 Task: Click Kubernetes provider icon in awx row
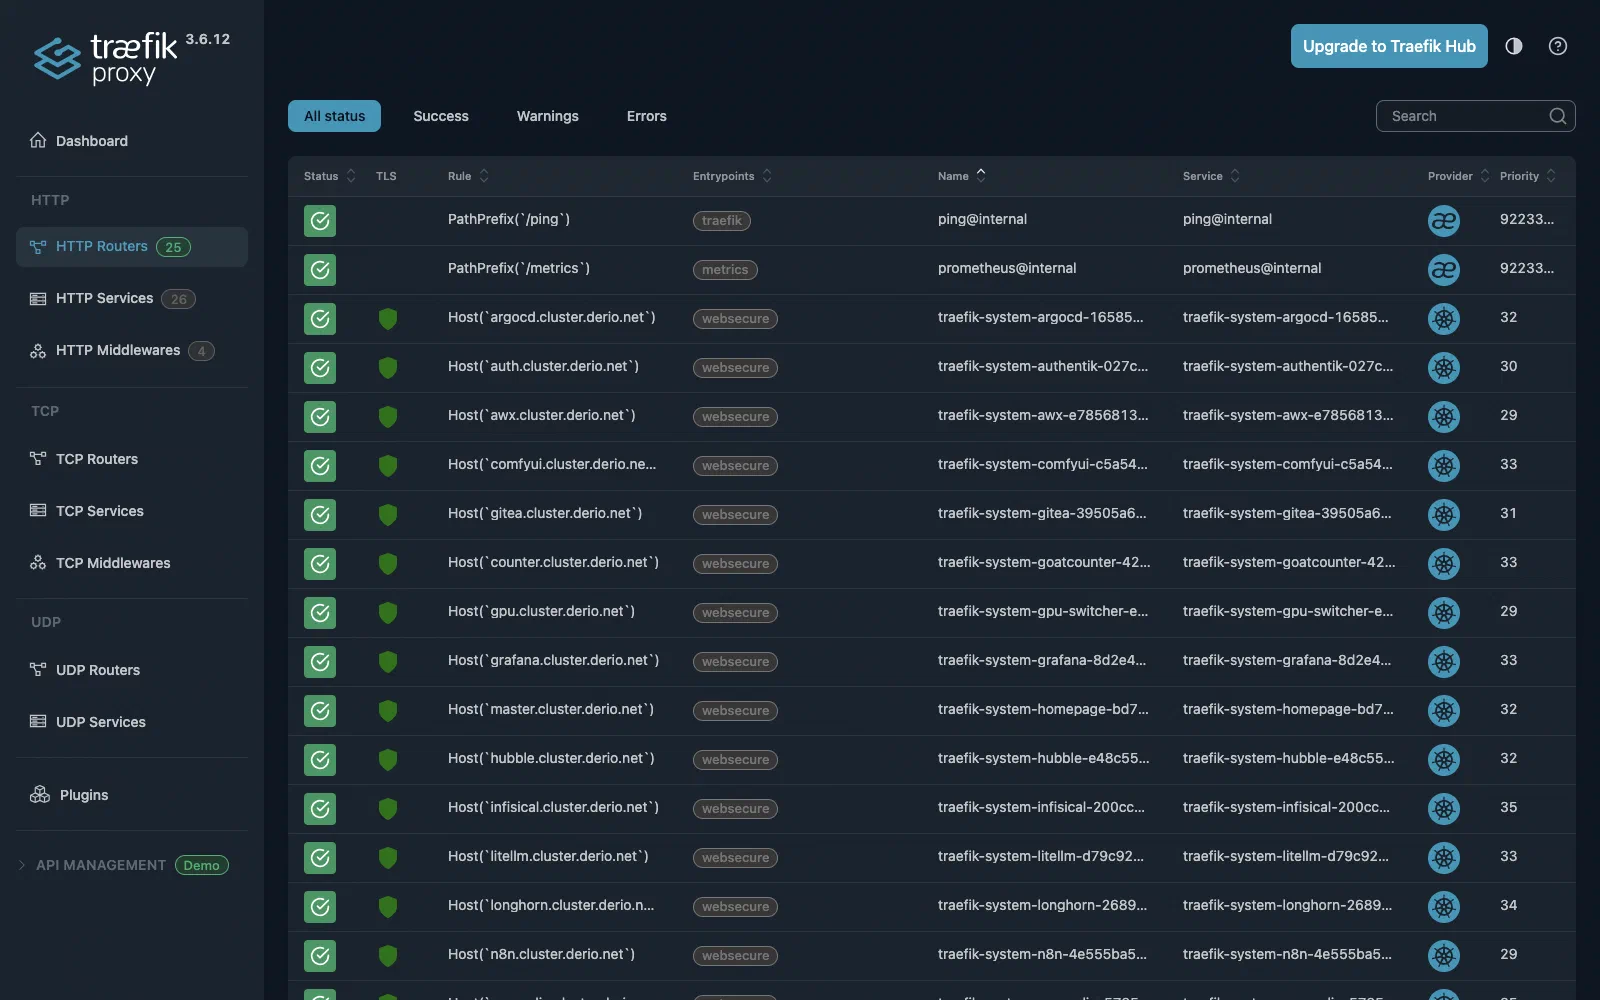click(x=1444, y=417)
